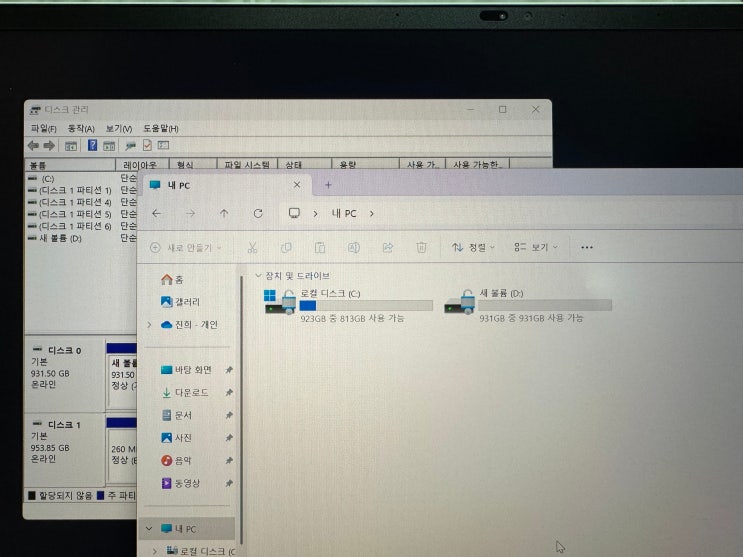Open the 보기 view dropdown
Image resolution: width=743 pixels, height=557 pixels.
point(536,247)
